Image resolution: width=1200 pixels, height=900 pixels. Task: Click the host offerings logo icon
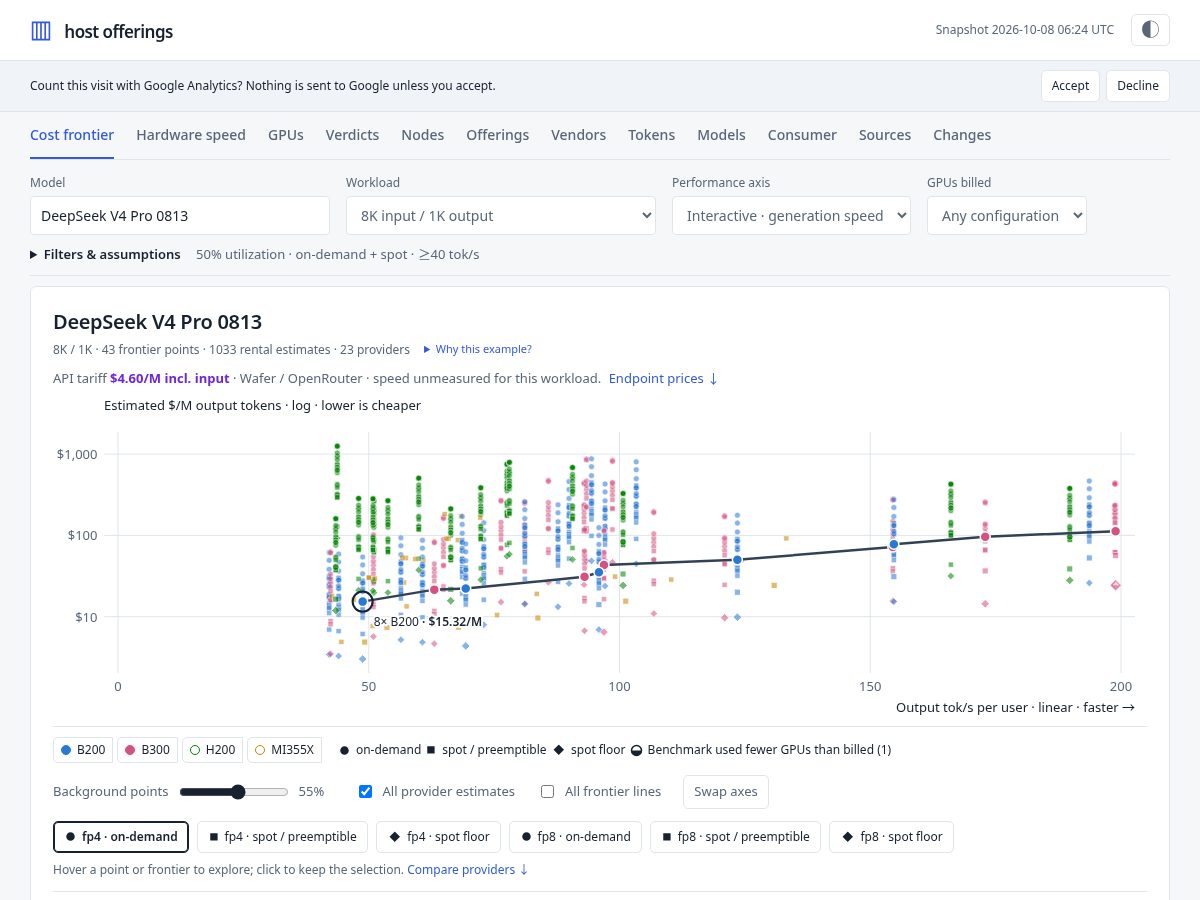(41, 31)
